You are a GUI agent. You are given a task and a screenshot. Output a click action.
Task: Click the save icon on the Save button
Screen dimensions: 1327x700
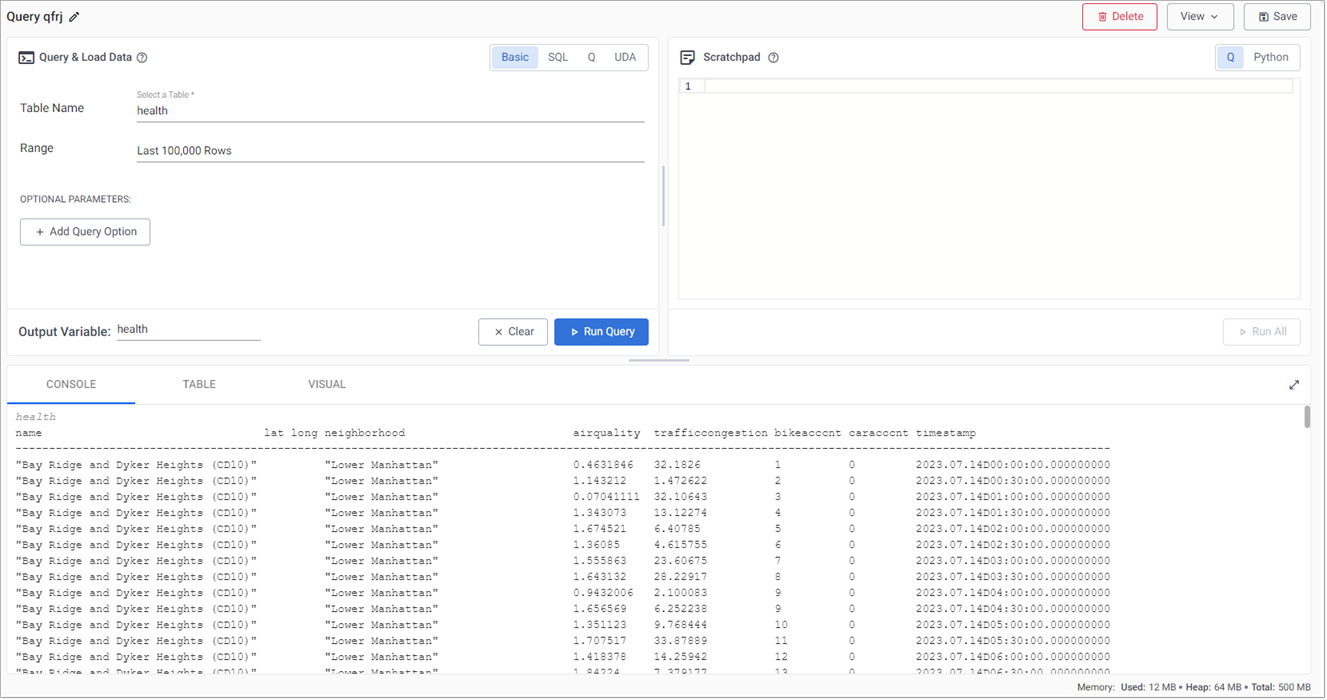[x=1266, y=16]
